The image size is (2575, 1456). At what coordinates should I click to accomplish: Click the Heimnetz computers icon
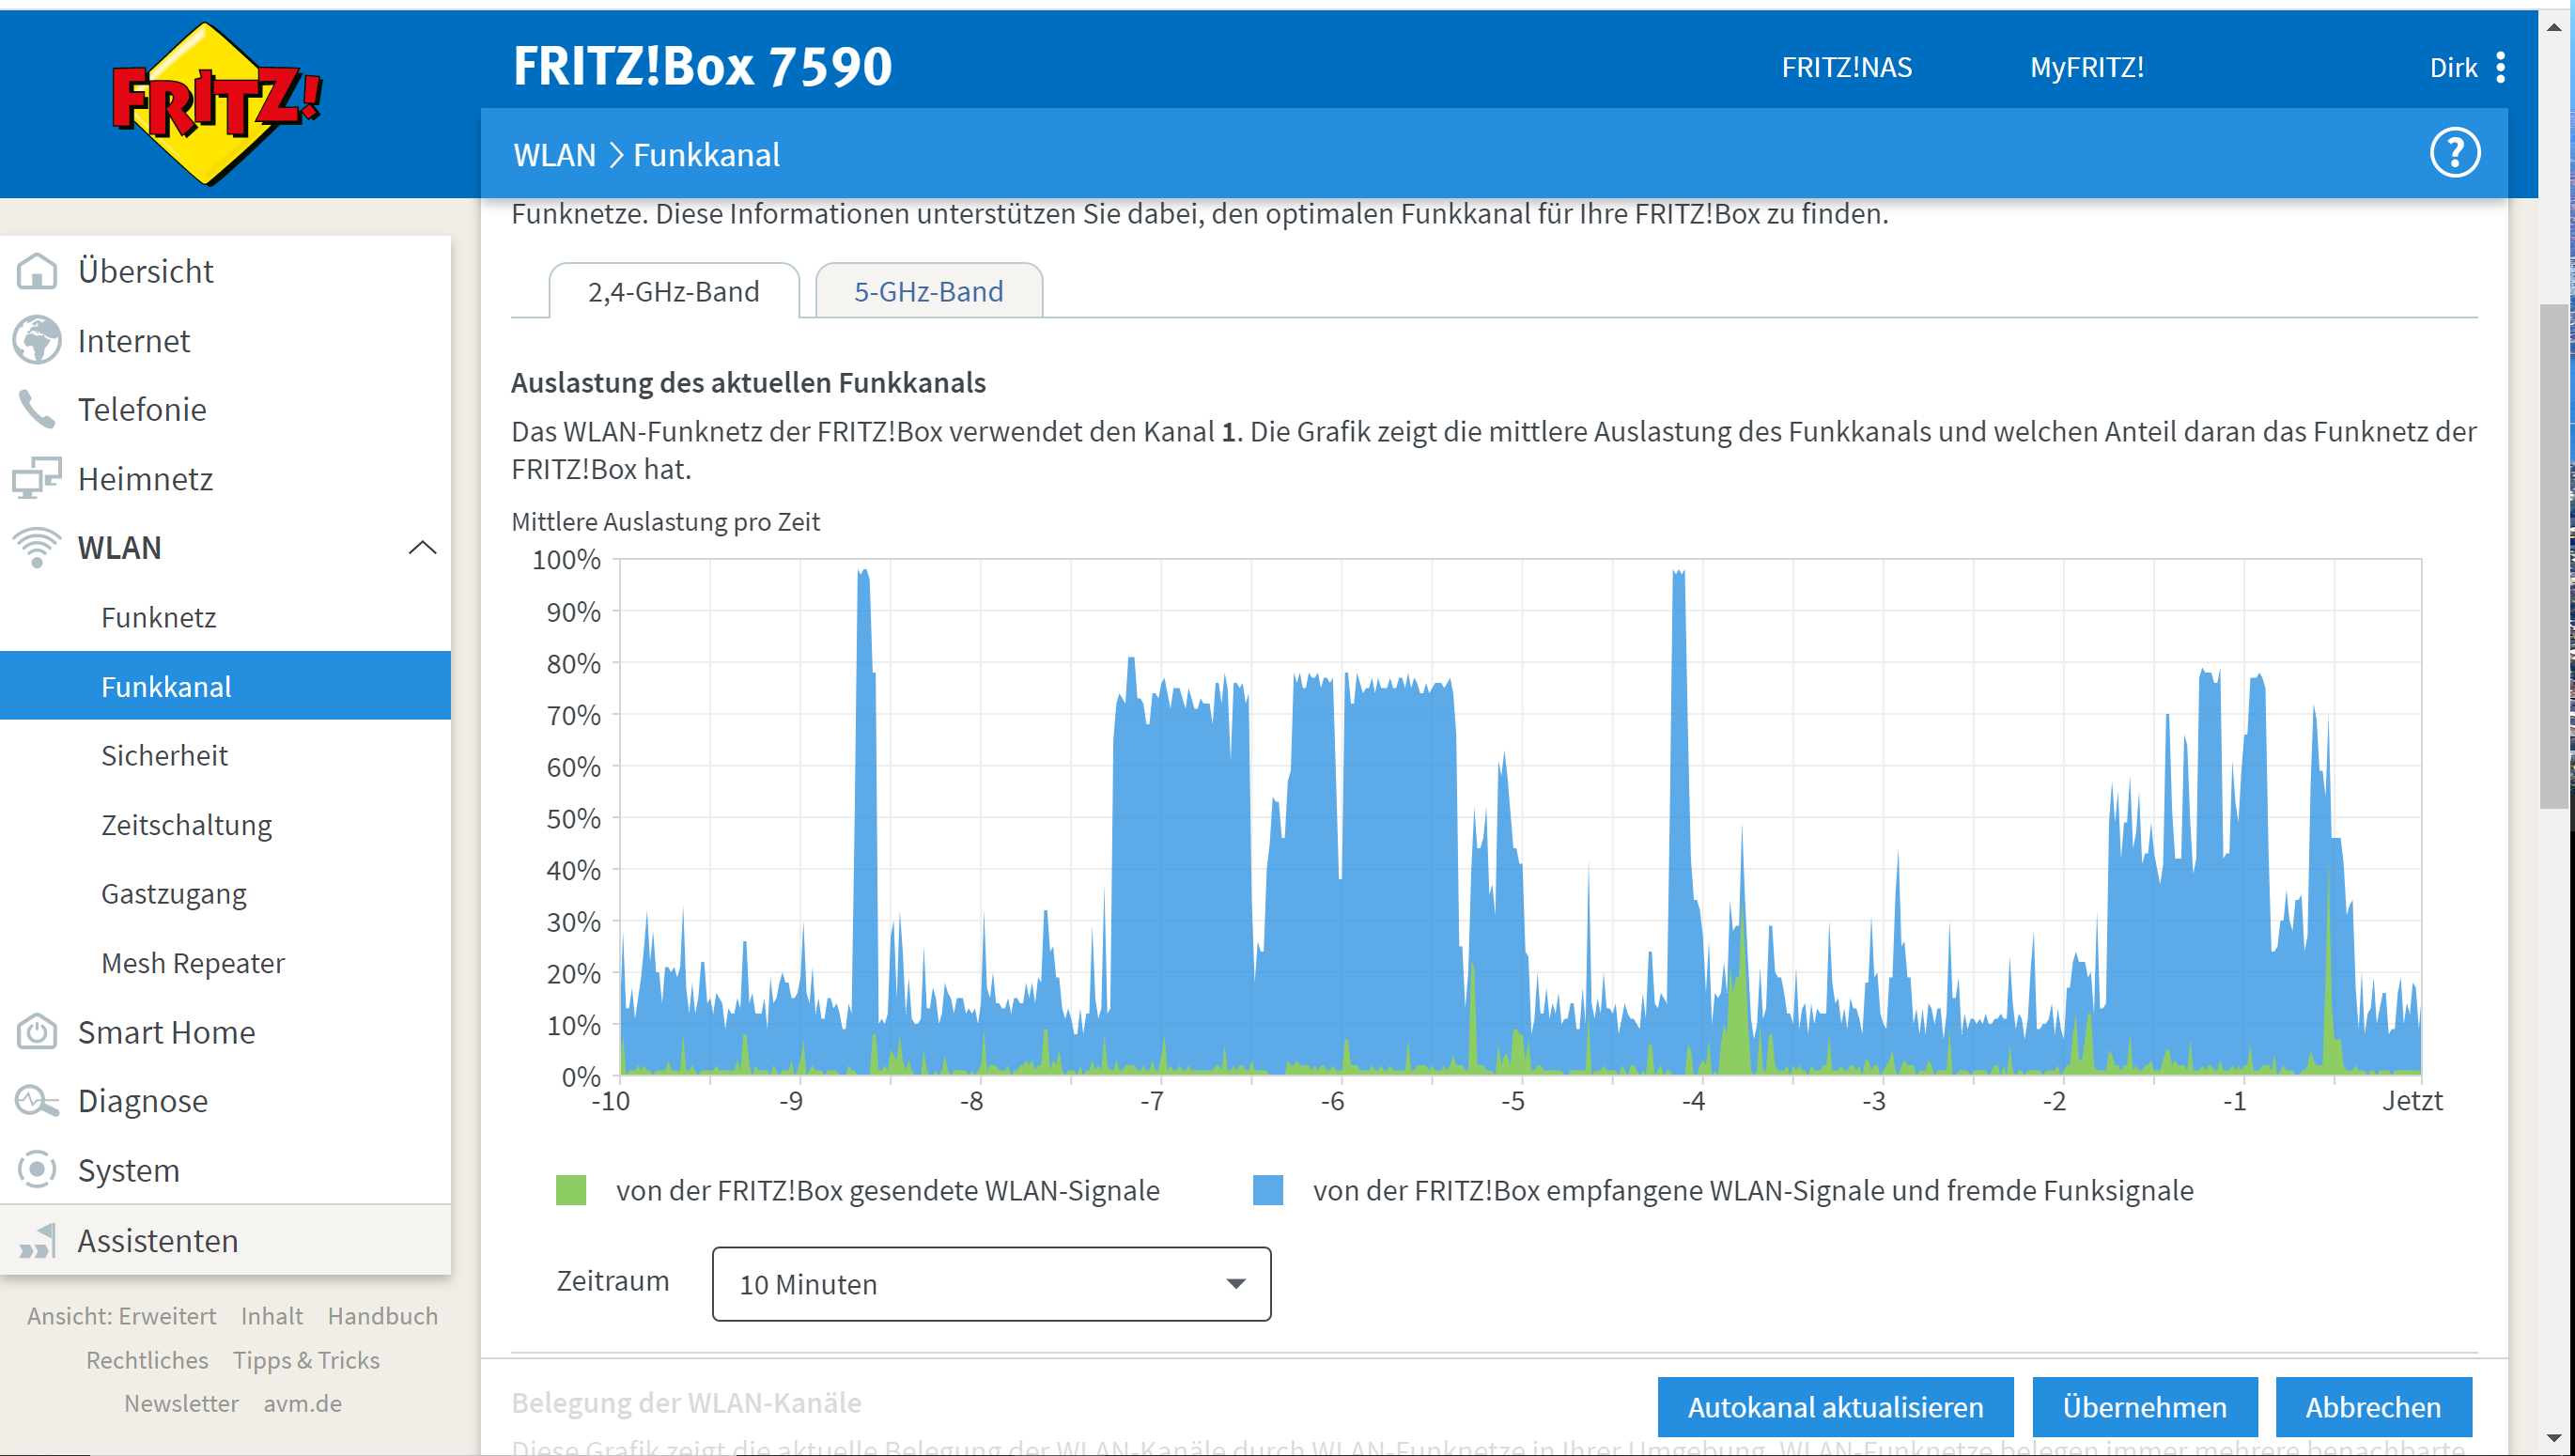coord(37,478)
